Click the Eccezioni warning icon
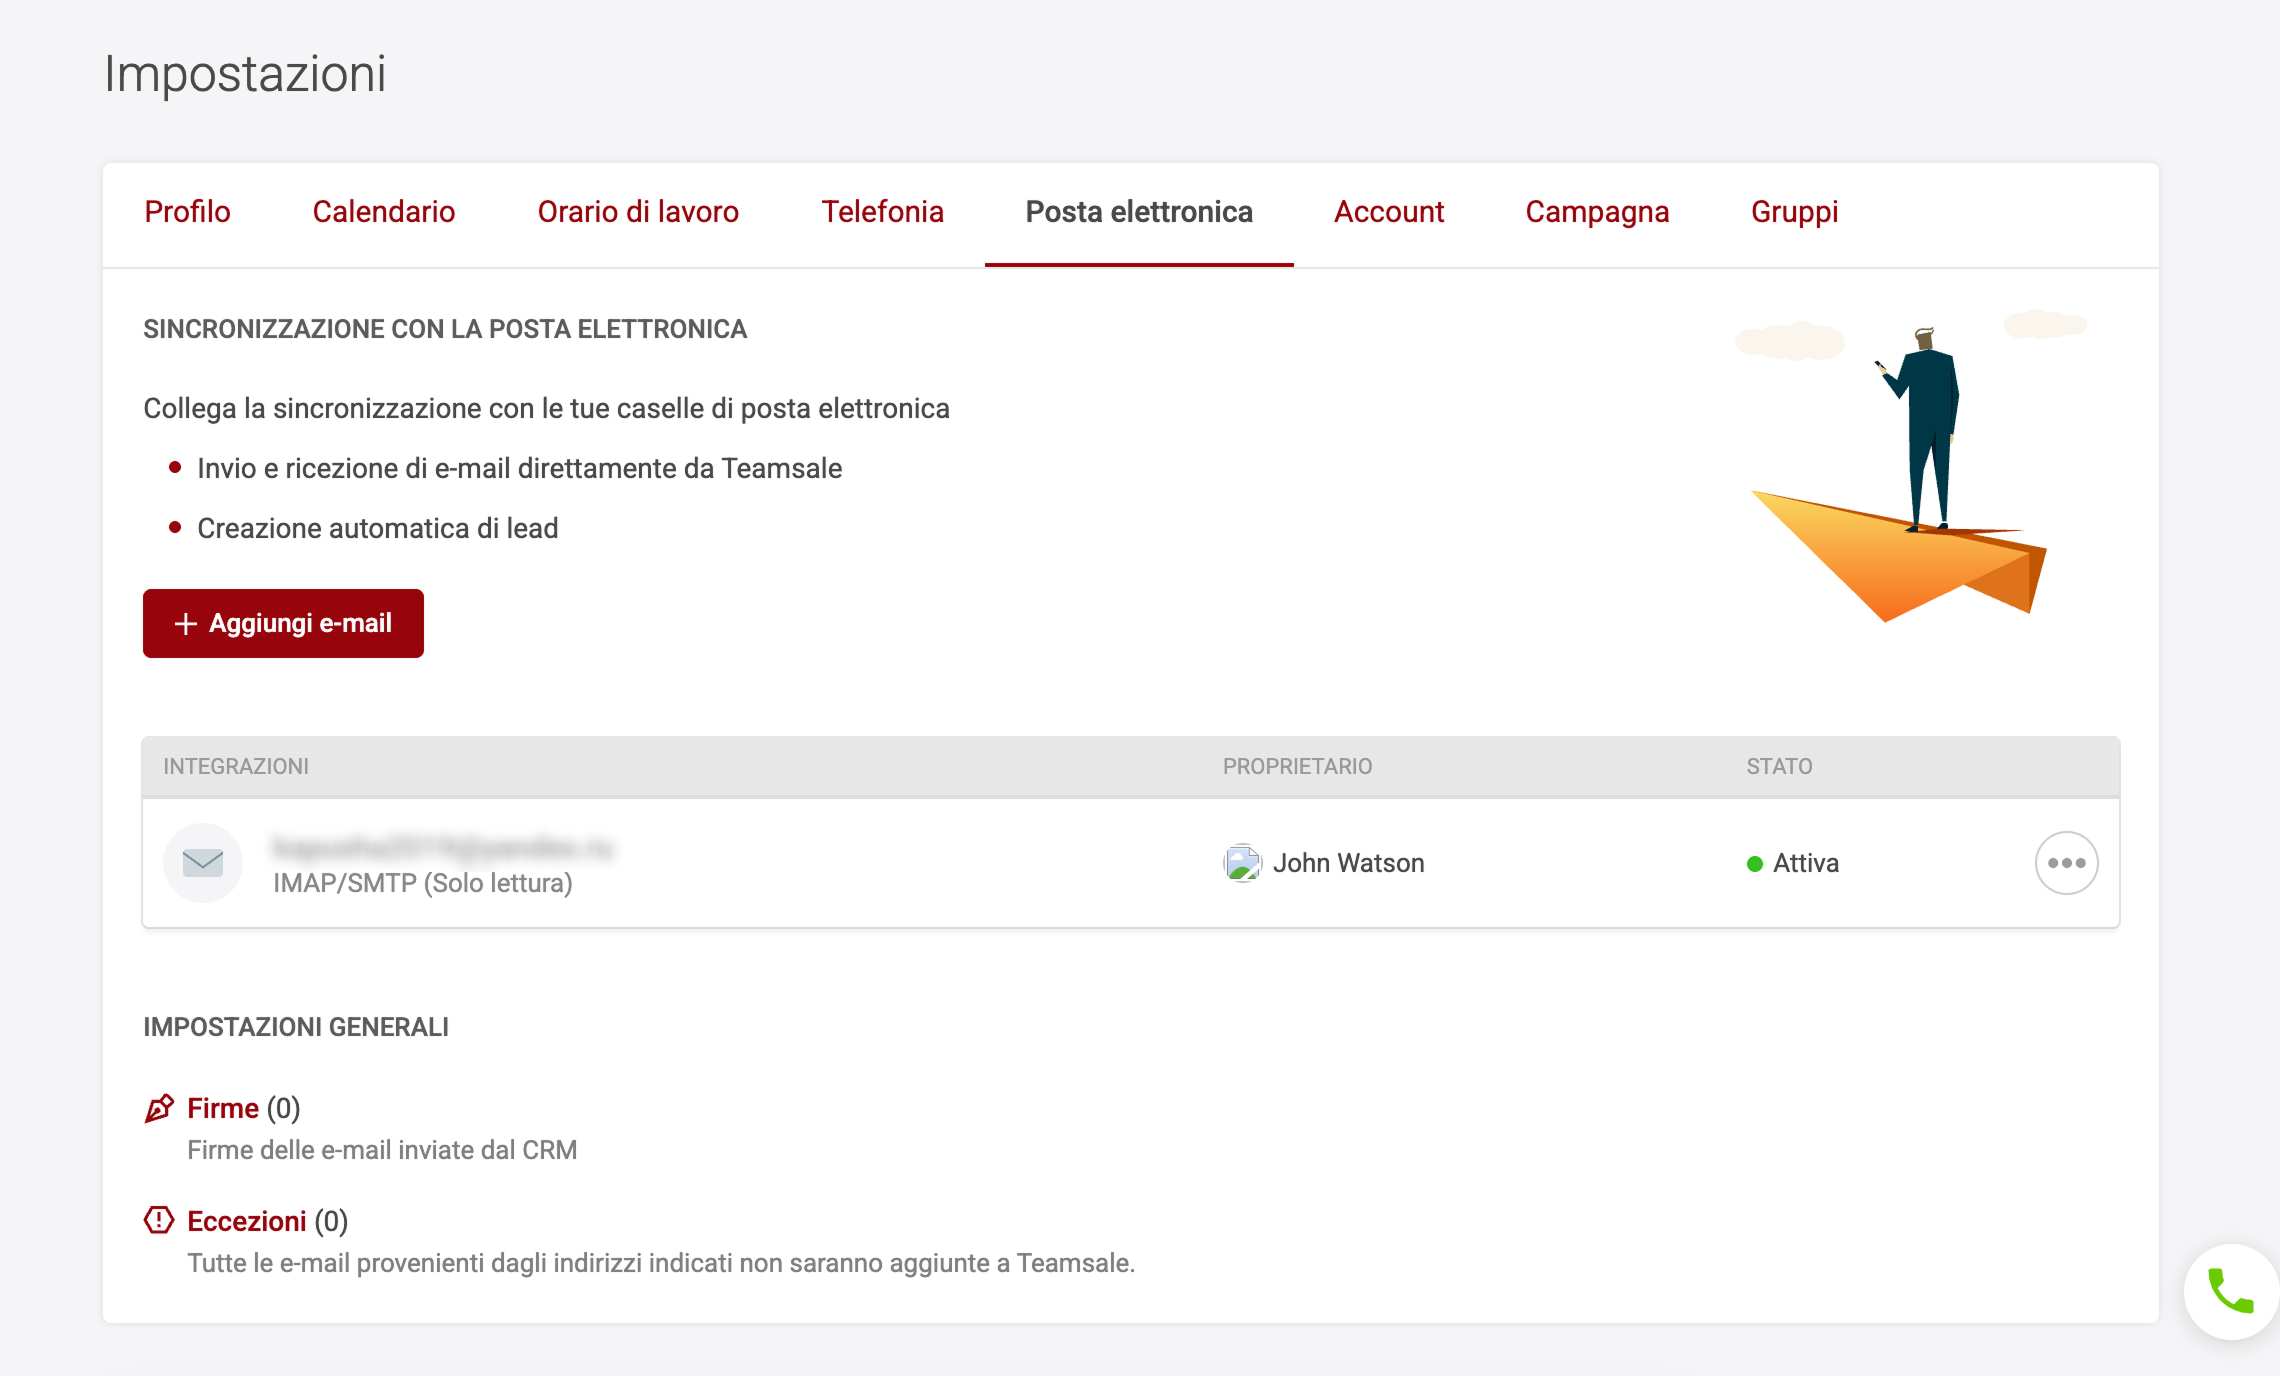The image size is (2280, 1376). coord(159,1220)
